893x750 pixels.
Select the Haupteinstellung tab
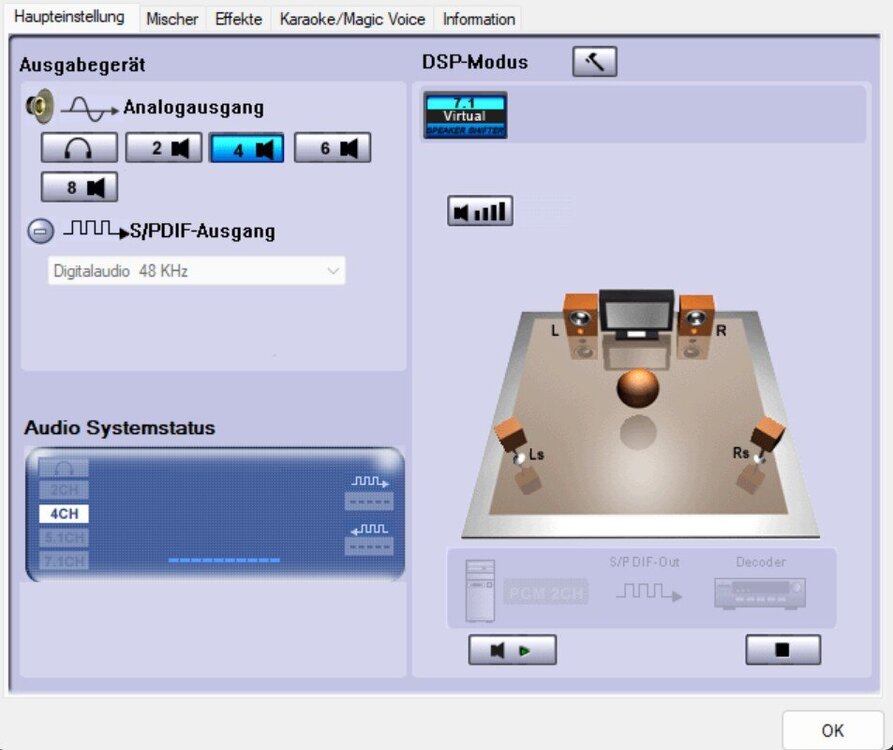pyautogui.click(x=69, y=17)
